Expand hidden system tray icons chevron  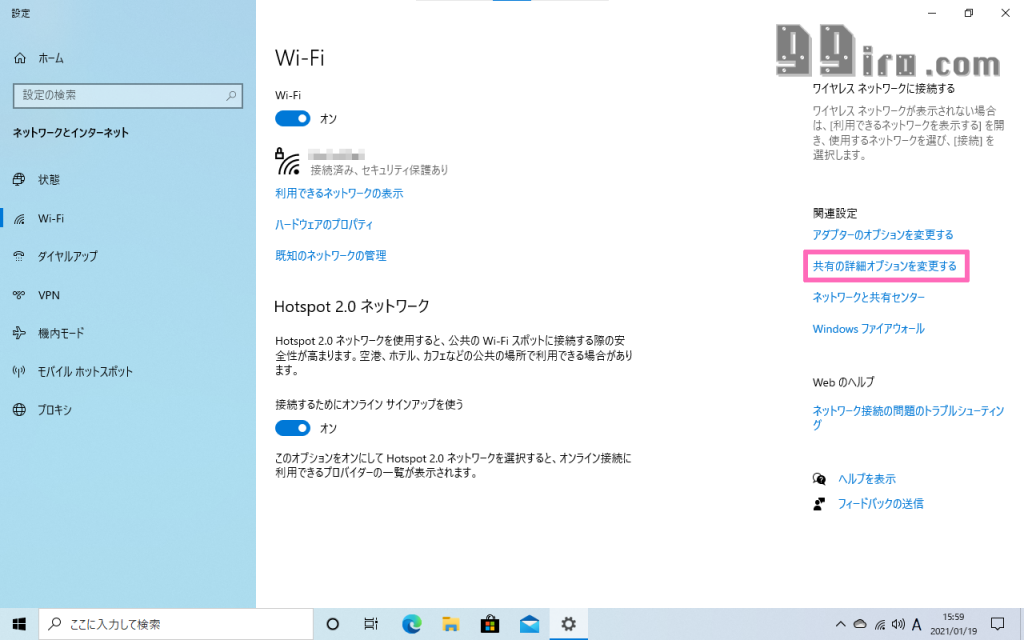[841, 624]
